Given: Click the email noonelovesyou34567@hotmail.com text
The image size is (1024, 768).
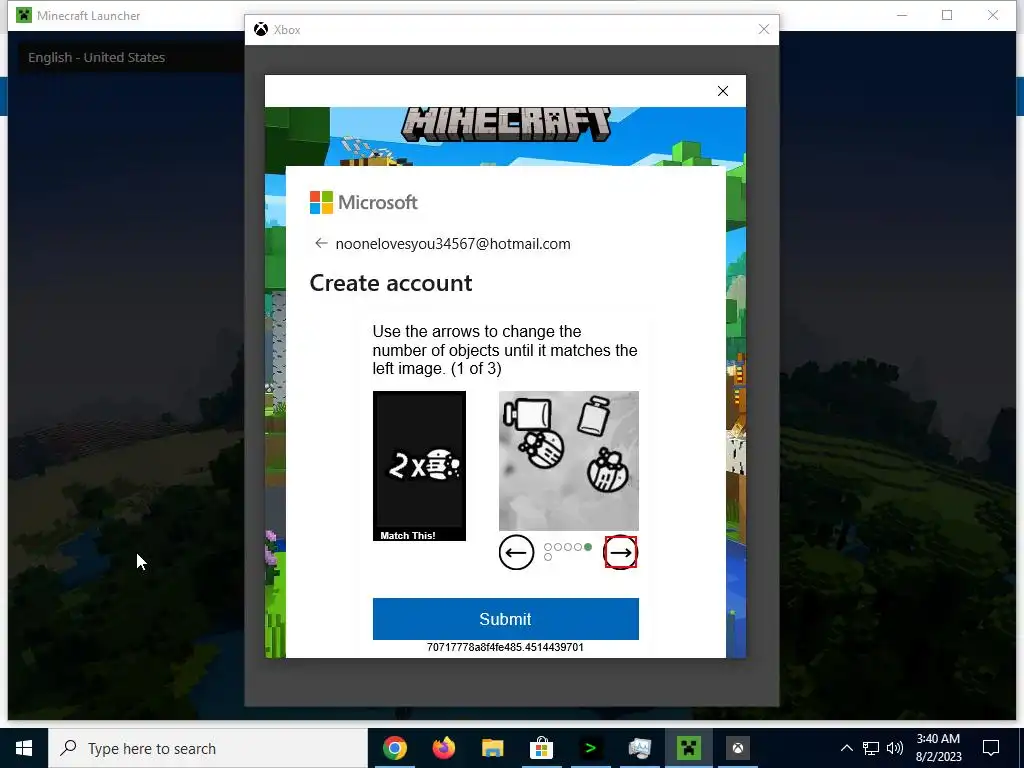Looking at the screenshot, I should pos(453,244).
